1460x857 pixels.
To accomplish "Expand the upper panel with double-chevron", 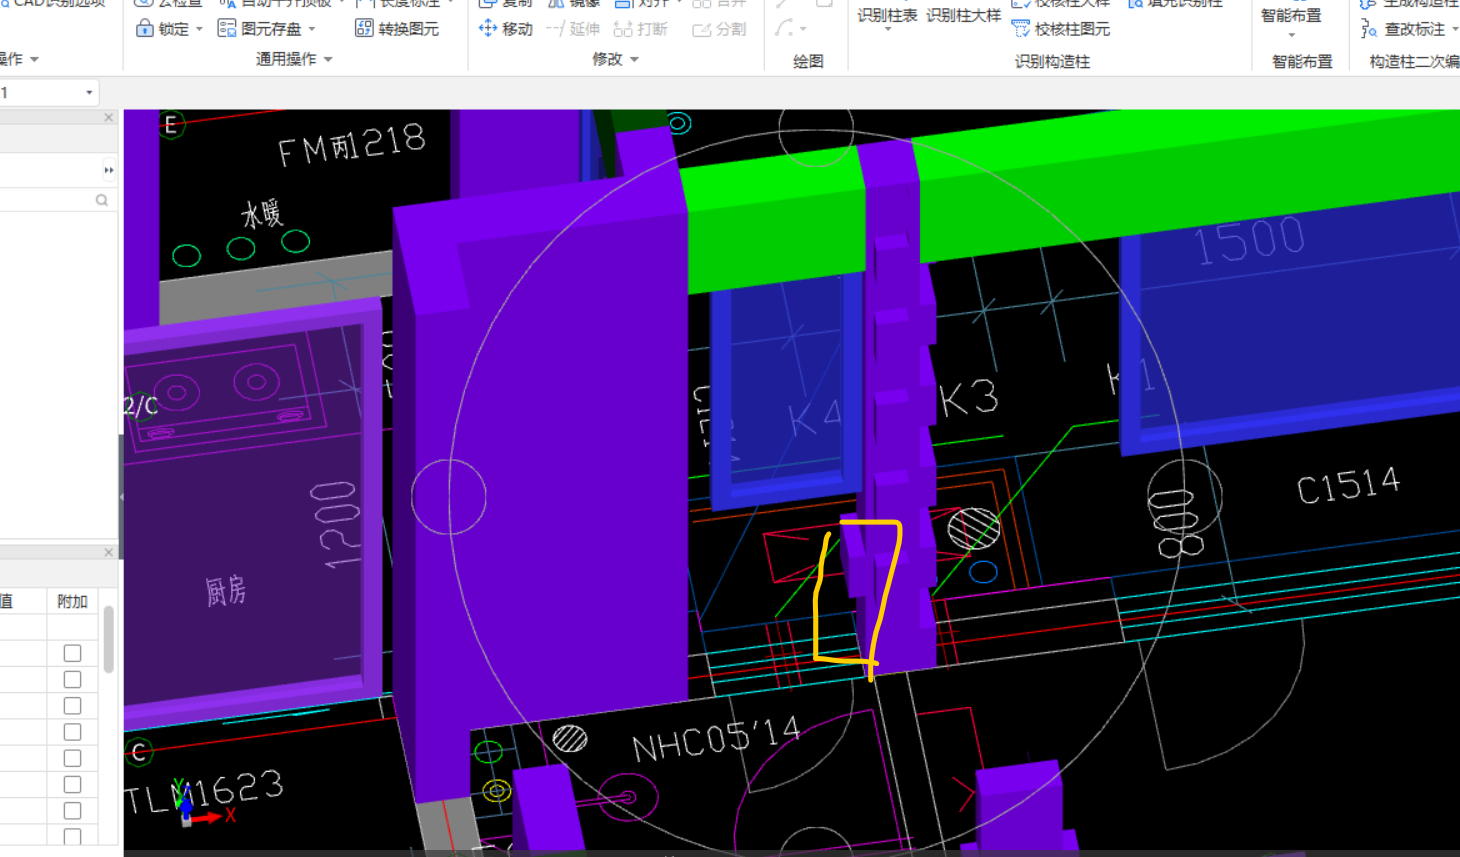I will (108, 170).
